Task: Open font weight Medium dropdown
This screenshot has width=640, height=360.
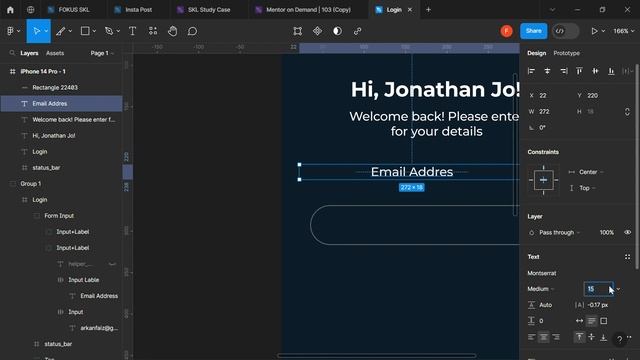Action: click(540, 289)
